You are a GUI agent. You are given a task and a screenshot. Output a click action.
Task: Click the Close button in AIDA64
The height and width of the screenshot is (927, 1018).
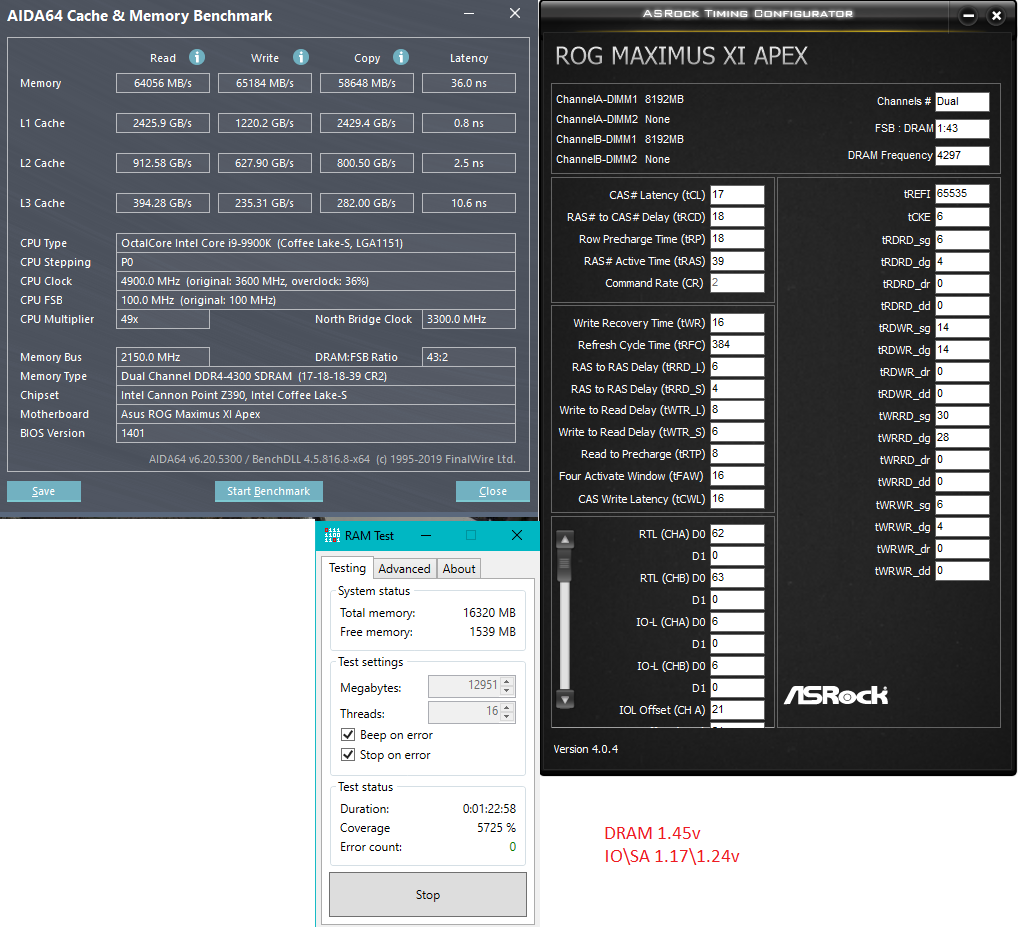pyautogui.click(x=492, y=491)
